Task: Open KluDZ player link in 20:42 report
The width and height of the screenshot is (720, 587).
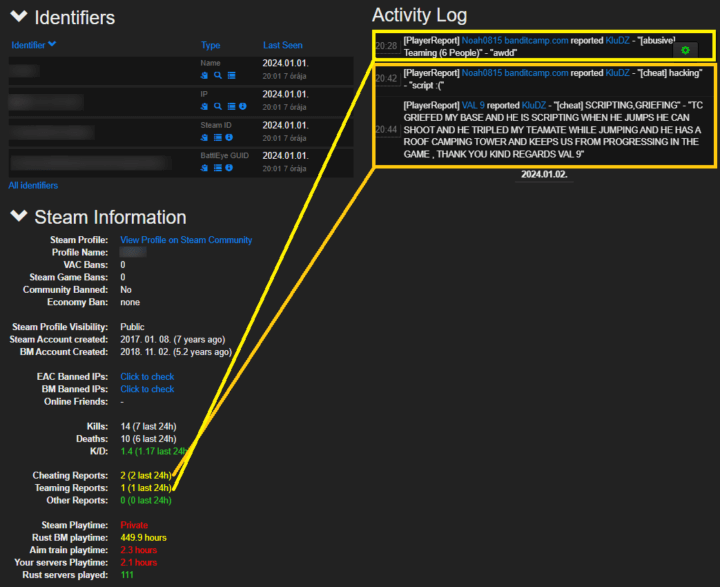Action: pos(617,73)
